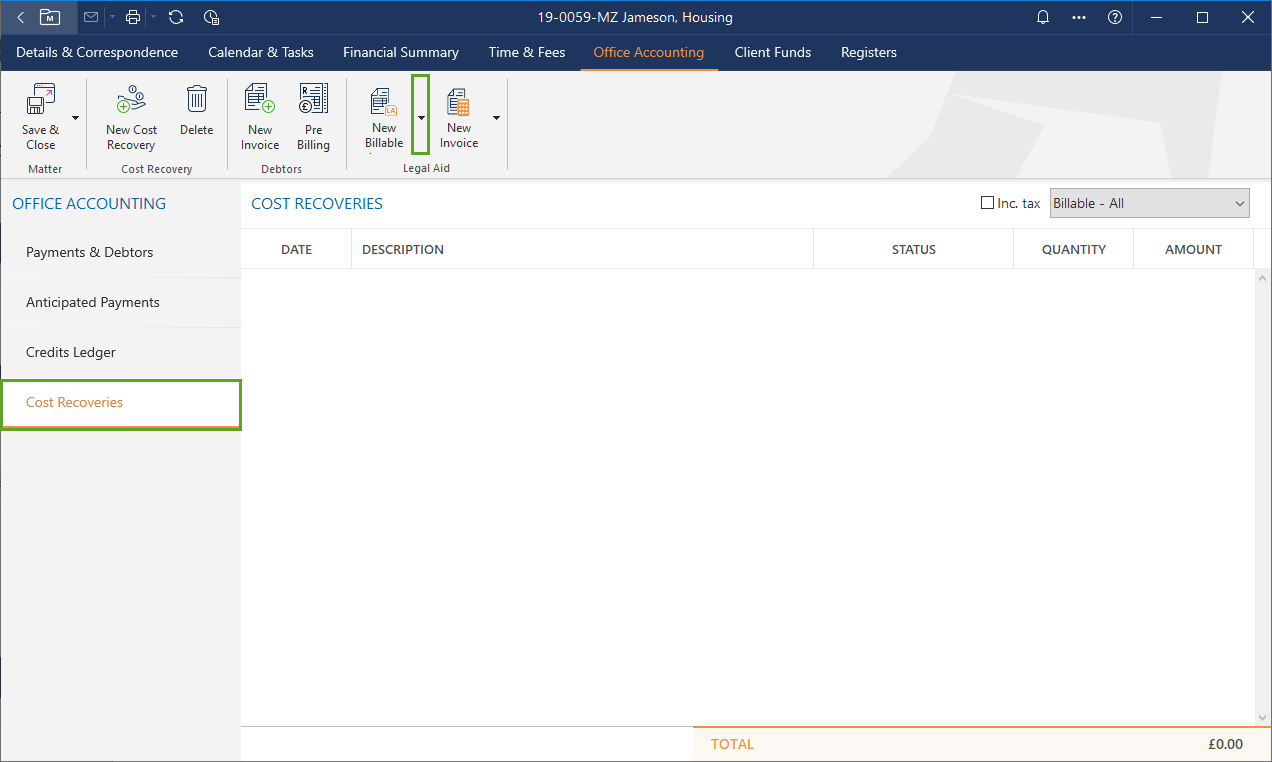Click the refresh icon in title bar
The image size is (1272, 762).
tap(176, 17)
